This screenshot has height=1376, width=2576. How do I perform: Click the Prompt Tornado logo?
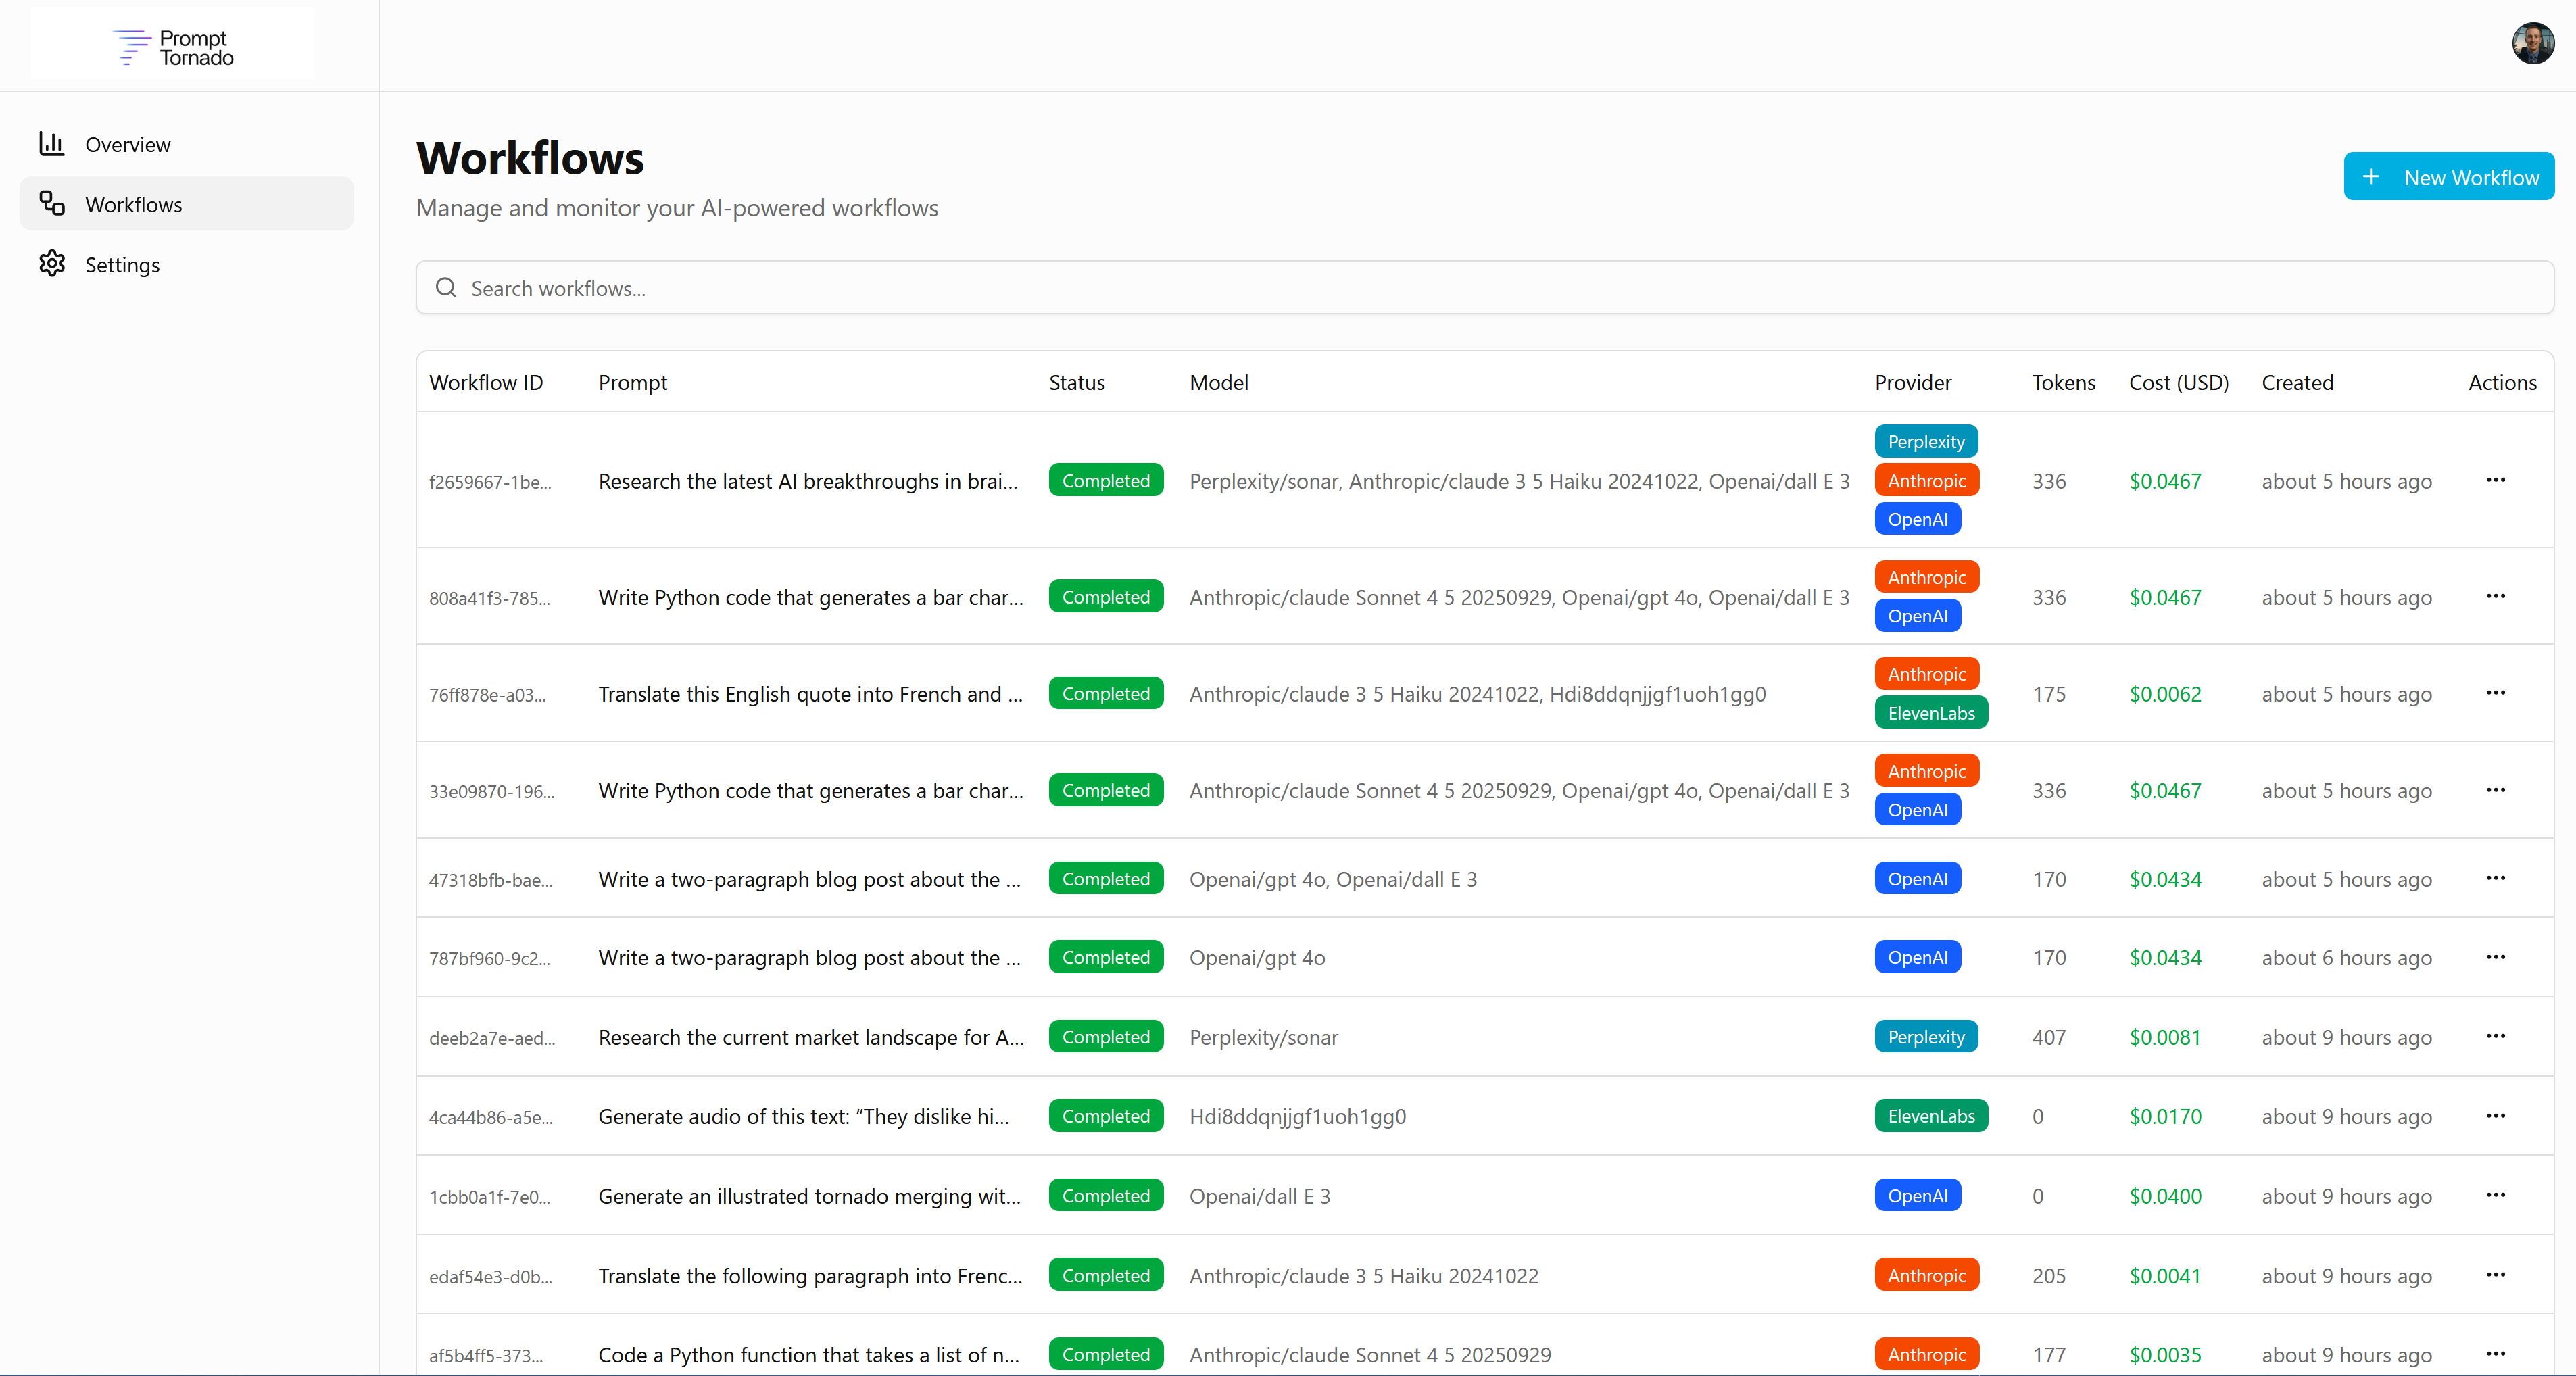(x=170, y=44)
